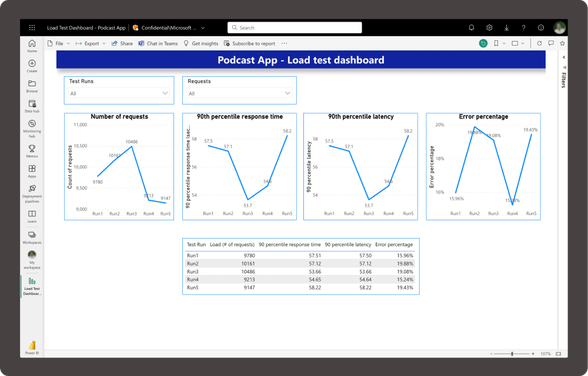Click Chat in Teams
The width and height of the screenshot is (588, 376).
[158, 43]
